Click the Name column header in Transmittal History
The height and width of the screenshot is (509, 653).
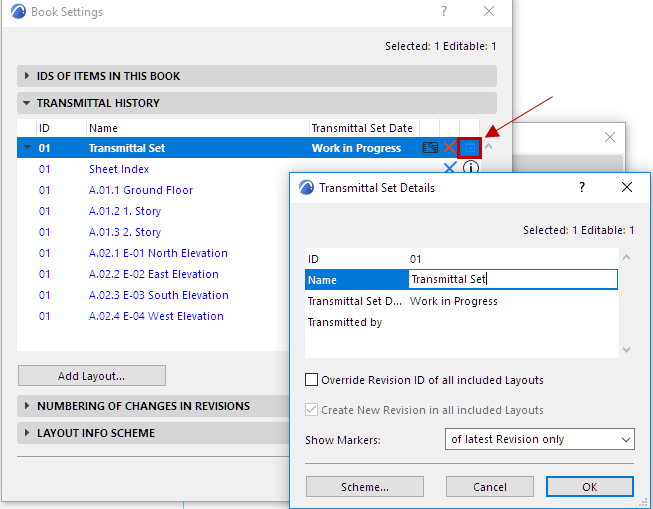coord(198,128)
